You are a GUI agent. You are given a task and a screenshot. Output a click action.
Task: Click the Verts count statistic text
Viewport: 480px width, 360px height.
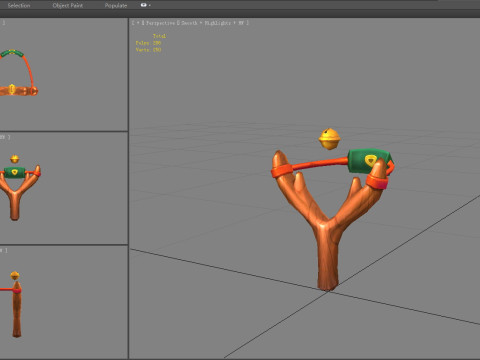pyautogui.click(x=148, y=50)
